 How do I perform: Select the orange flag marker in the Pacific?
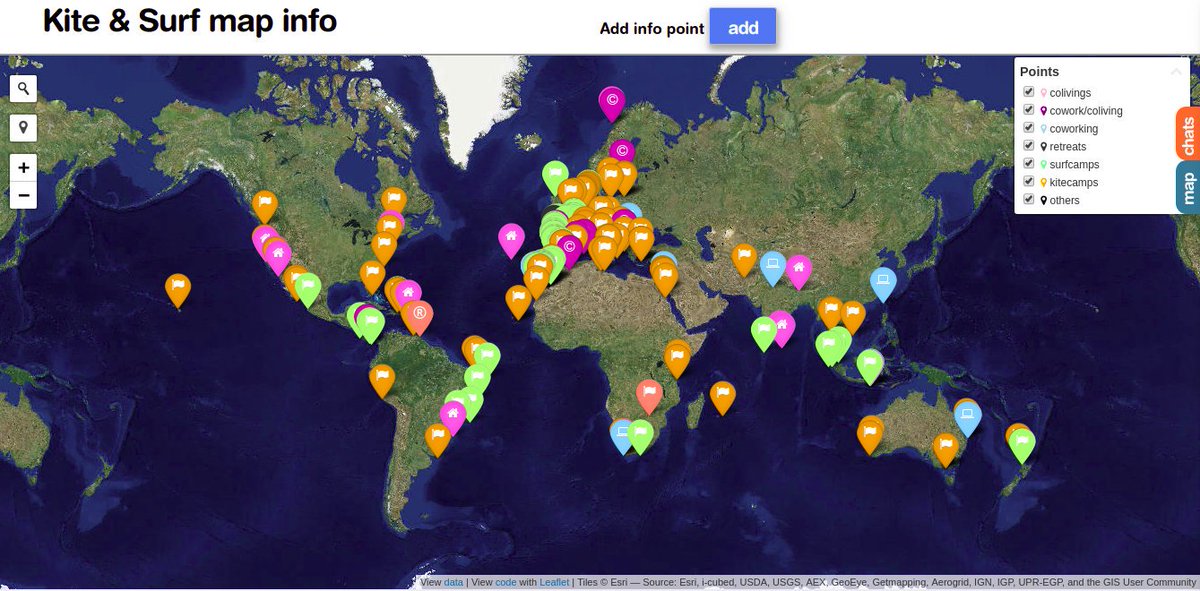pyautogui.click(x=178, y=291)
